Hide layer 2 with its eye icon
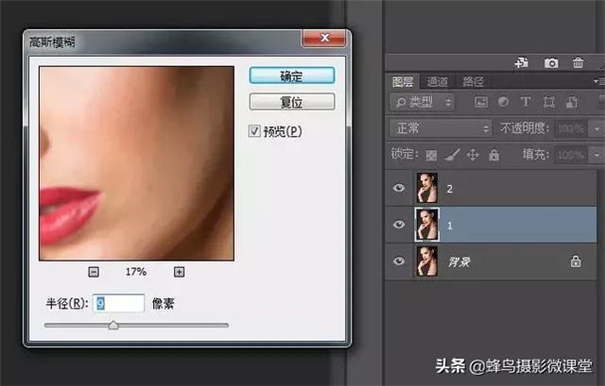605x386 pixels. 399,188
